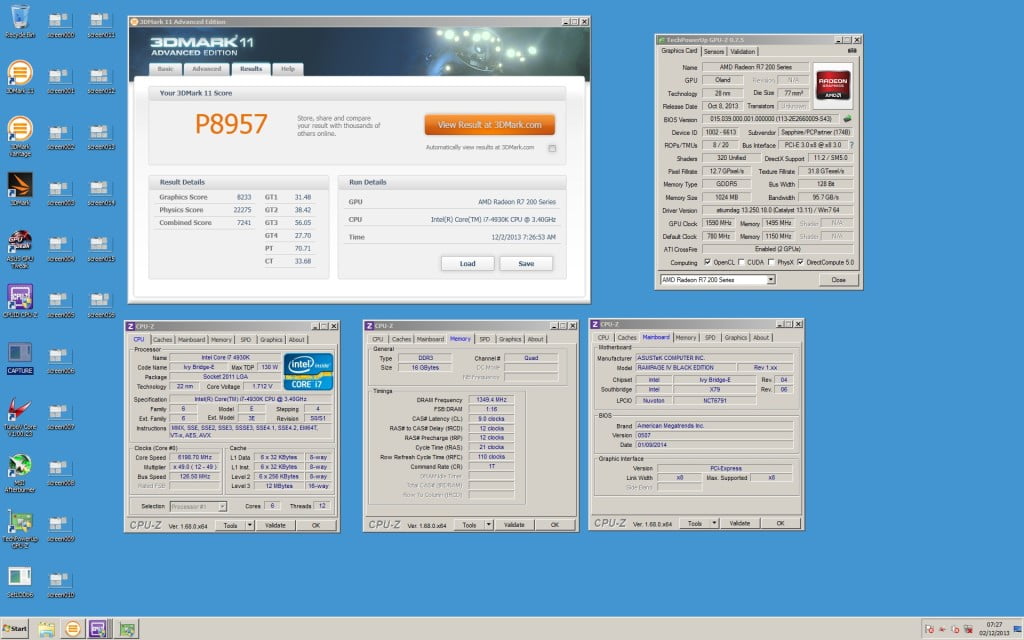Enable the PhysX checkbox in GPU-Z
This screenshot has width=1024, height=640.
(773, 262)
